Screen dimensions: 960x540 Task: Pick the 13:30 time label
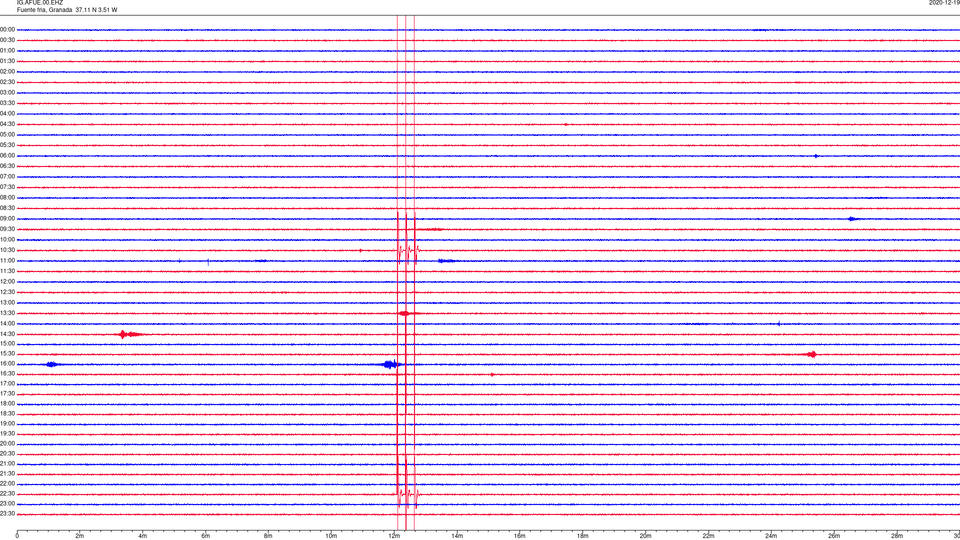[x=7, y=313]
